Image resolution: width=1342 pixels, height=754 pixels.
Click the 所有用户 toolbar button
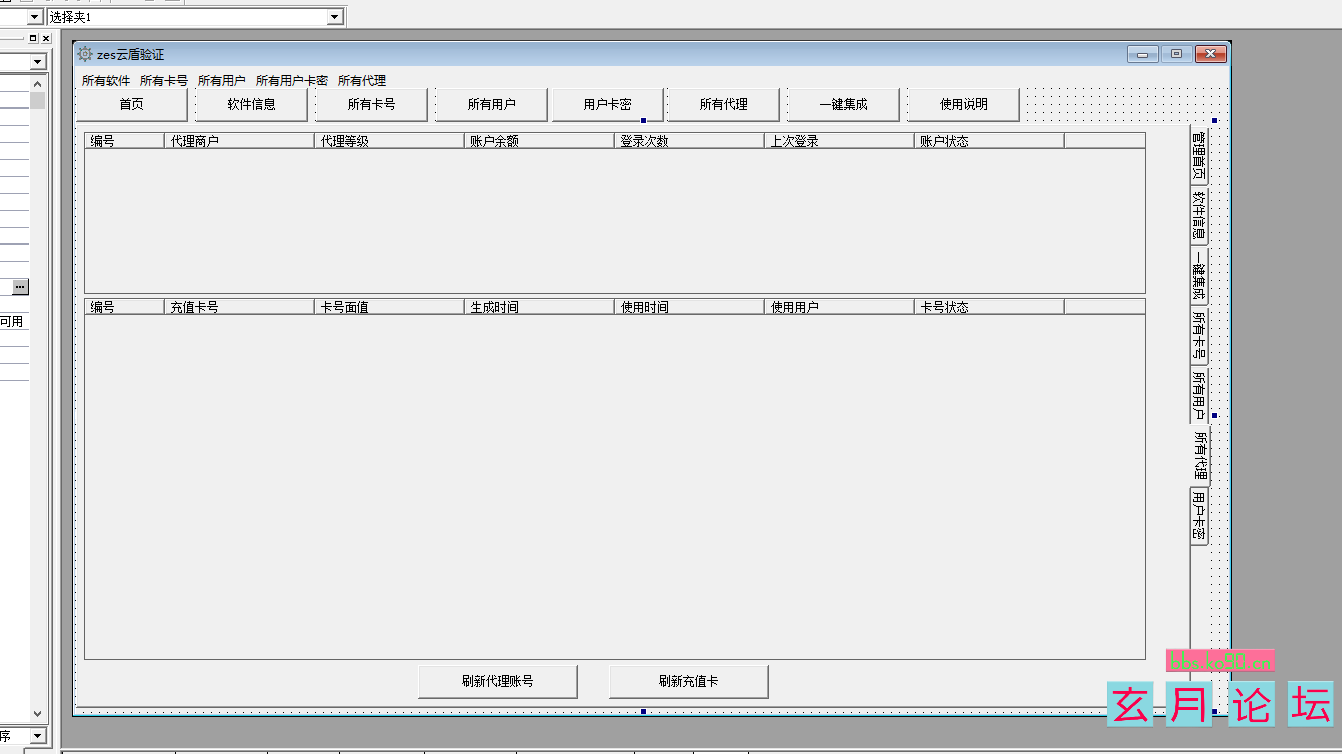click(492, 104)
